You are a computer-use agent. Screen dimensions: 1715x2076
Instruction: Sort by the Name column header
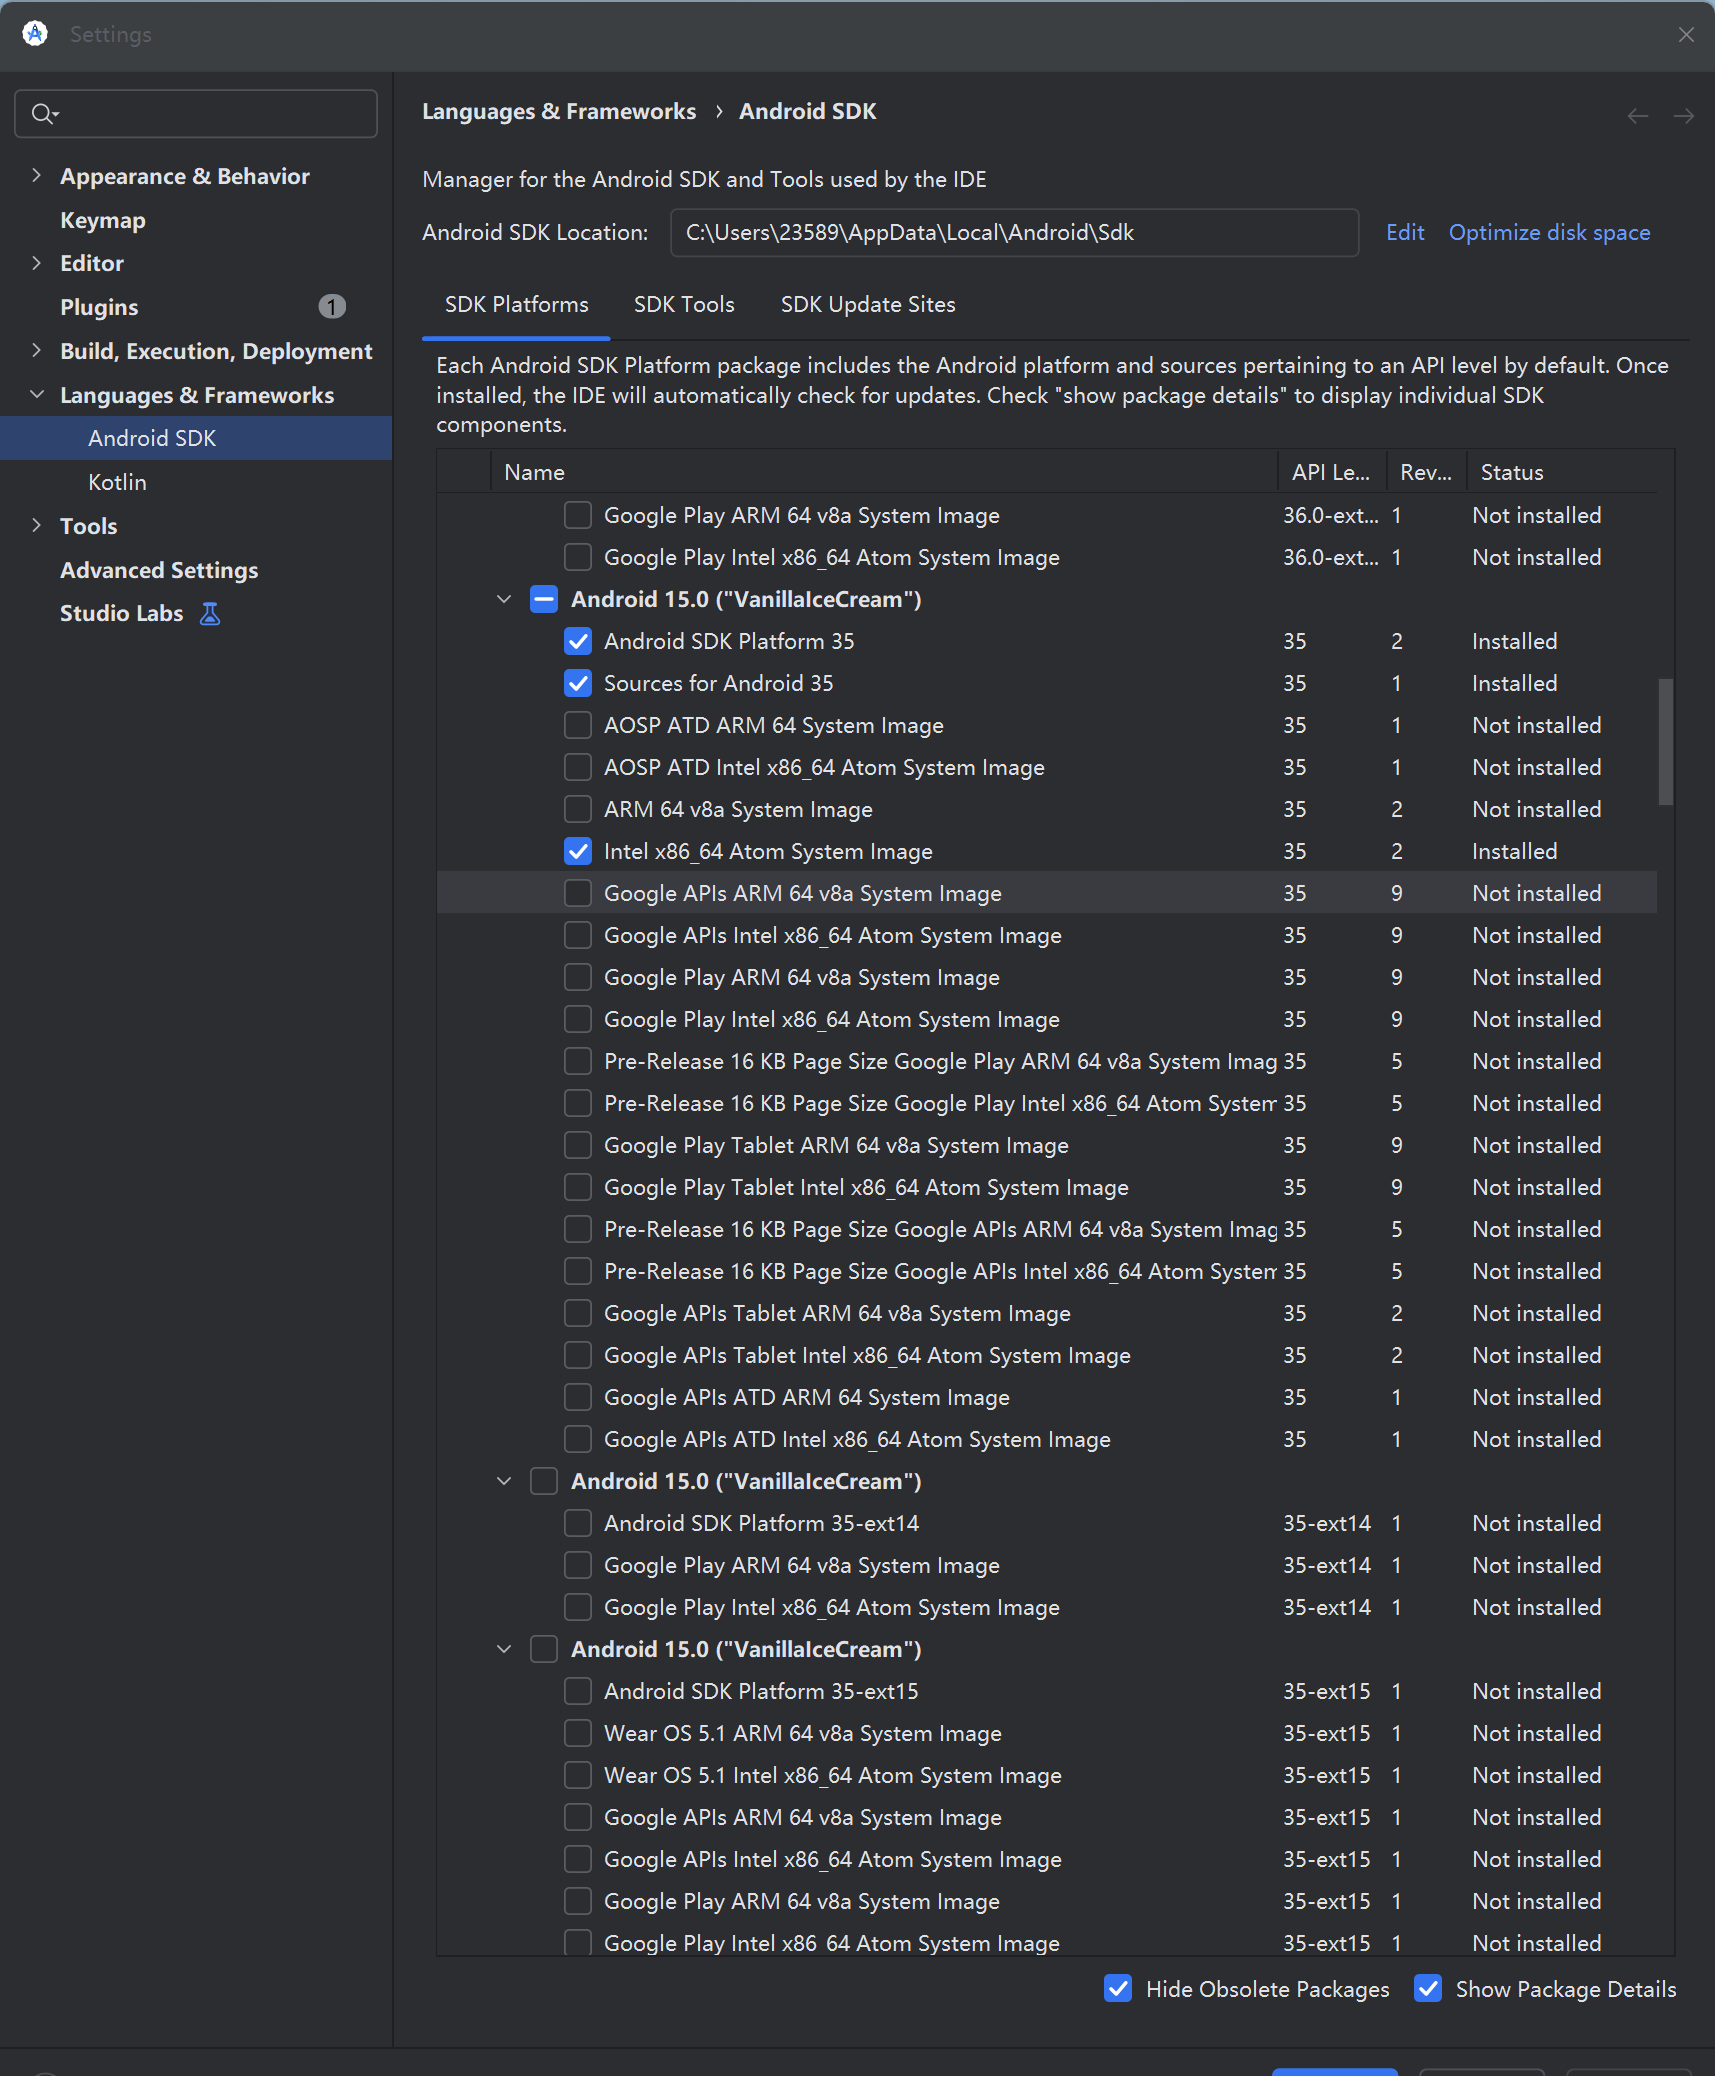(x=884, y=472)
